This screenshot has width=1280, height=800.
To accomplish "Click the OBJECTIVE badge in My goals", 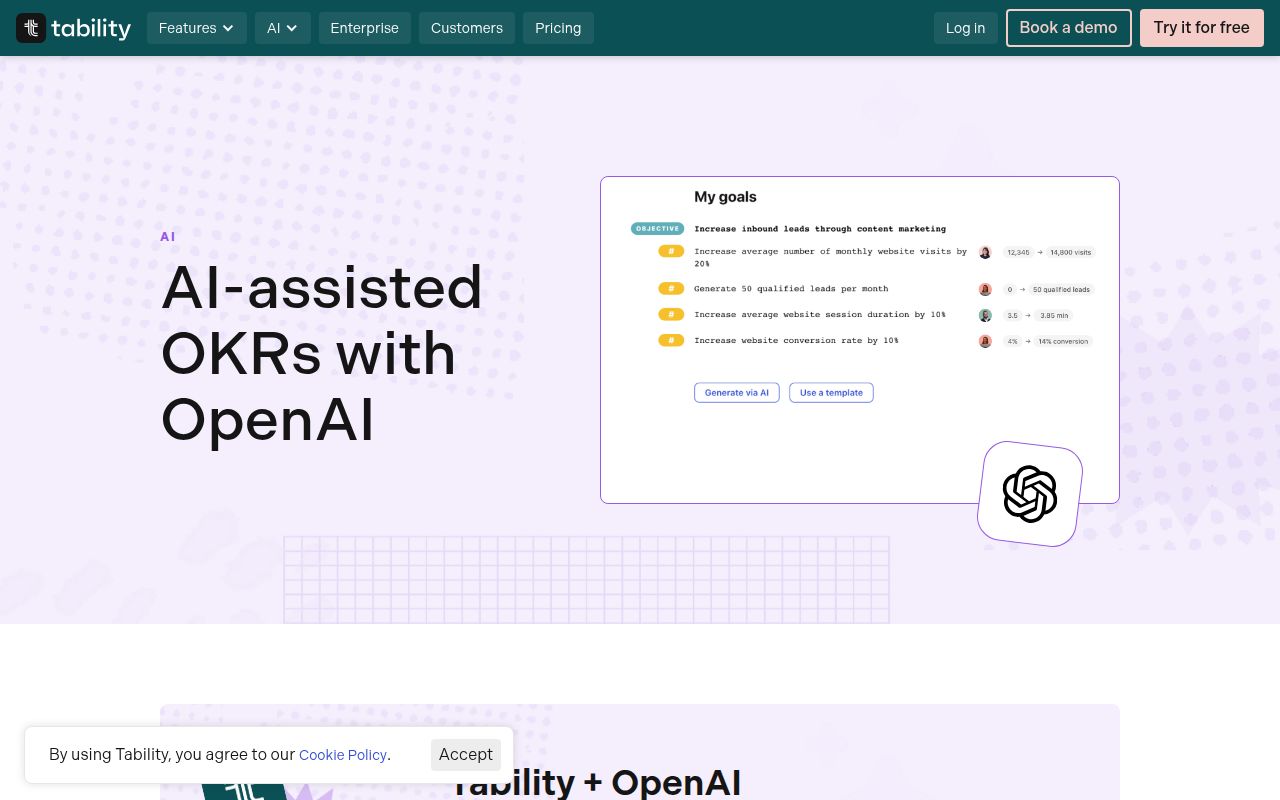I will coord(657,229).
